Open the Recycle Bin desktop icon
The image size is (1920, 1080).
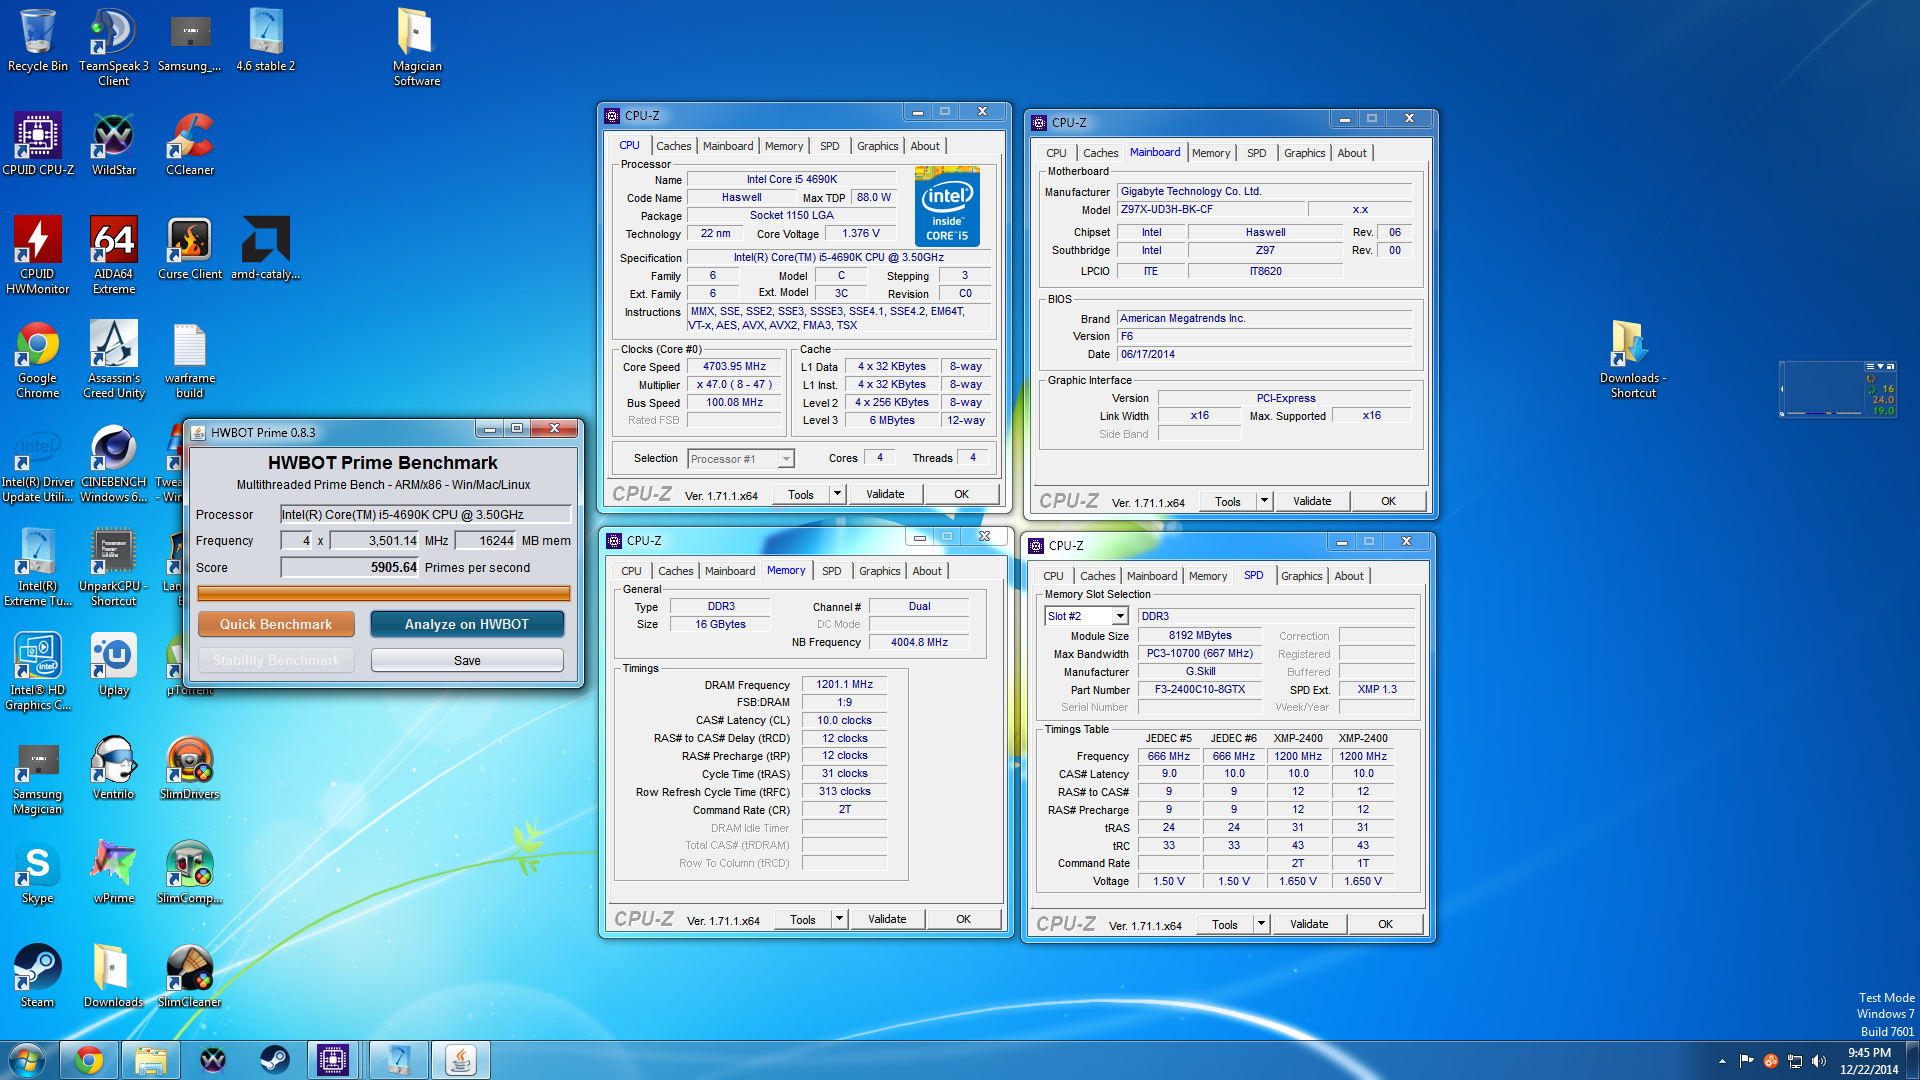[x=38, y=41]
